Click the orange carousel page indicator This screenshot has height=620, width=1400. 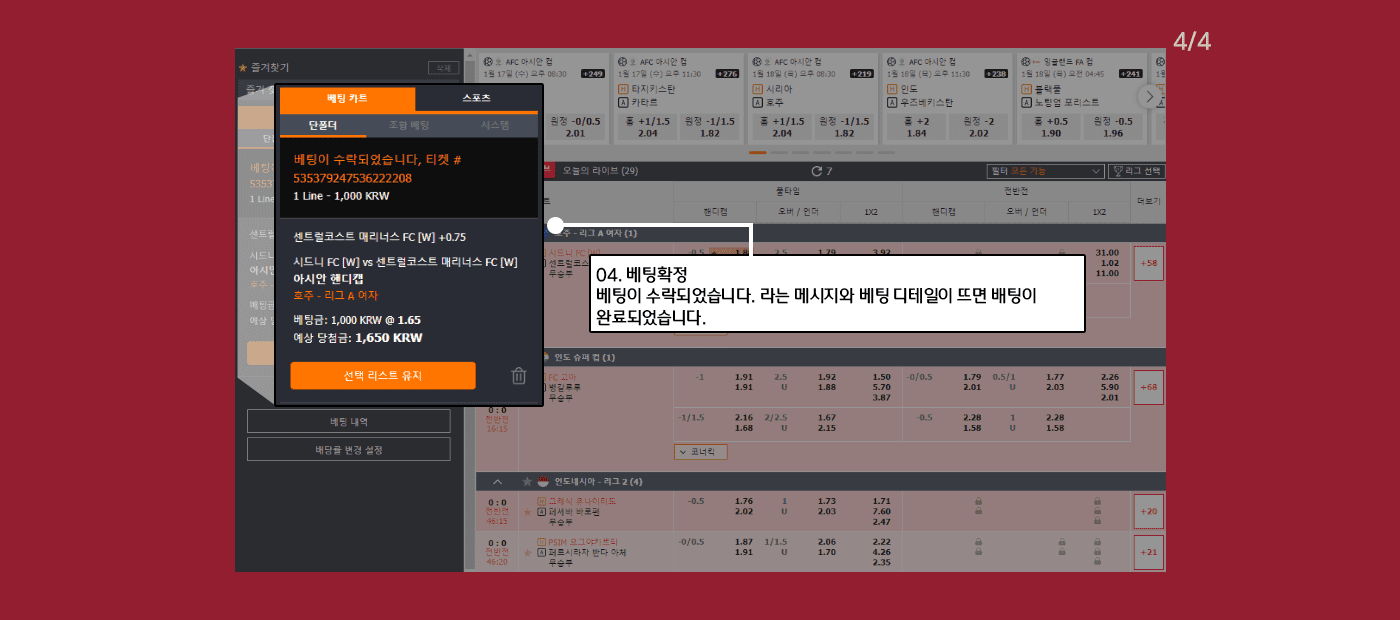(x=757, y=153)
